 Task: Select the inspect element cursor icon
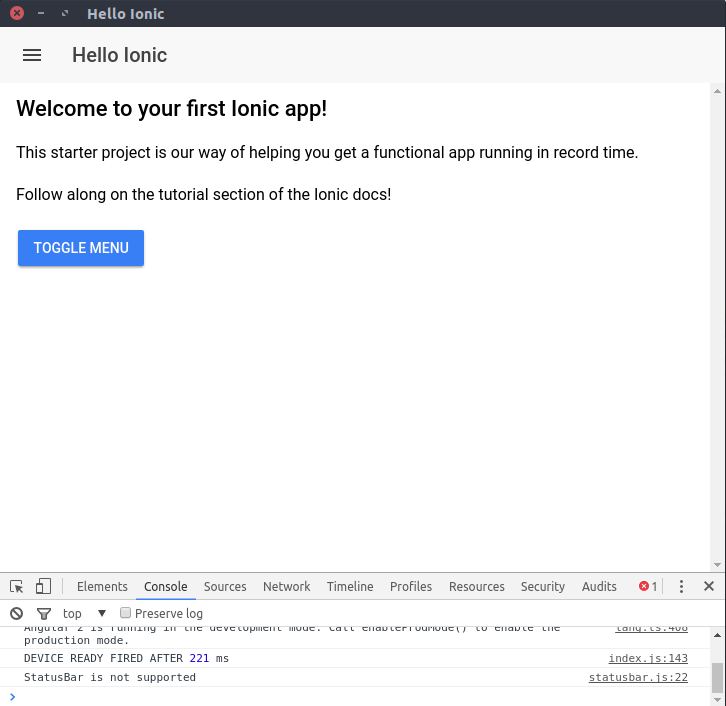click(17, 587)
